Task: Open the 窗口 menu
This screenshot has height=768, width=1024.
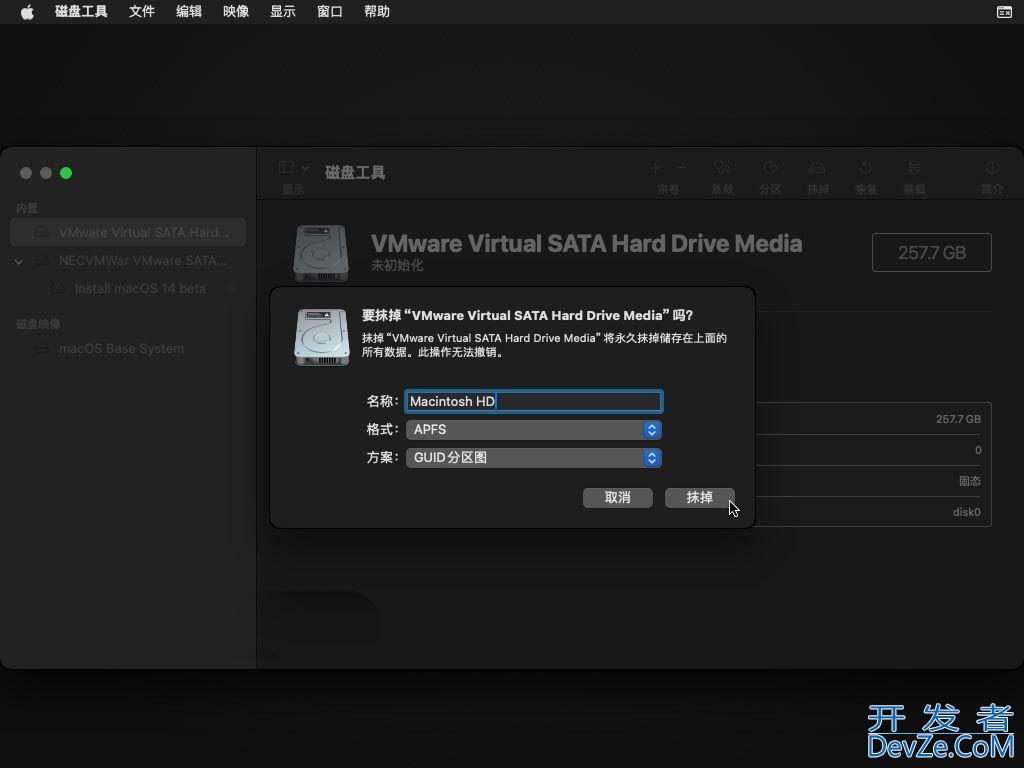Action: pyautogui.click(x=330, y=12)
